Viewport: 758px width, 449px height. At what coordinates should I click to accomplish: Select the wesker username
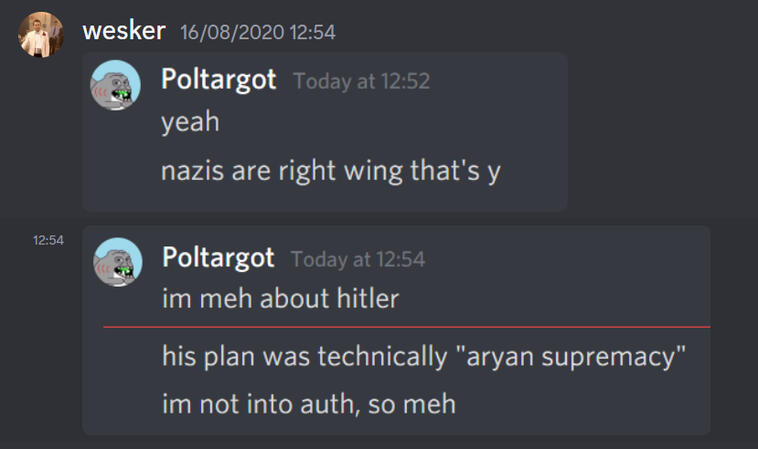(124, 31)
